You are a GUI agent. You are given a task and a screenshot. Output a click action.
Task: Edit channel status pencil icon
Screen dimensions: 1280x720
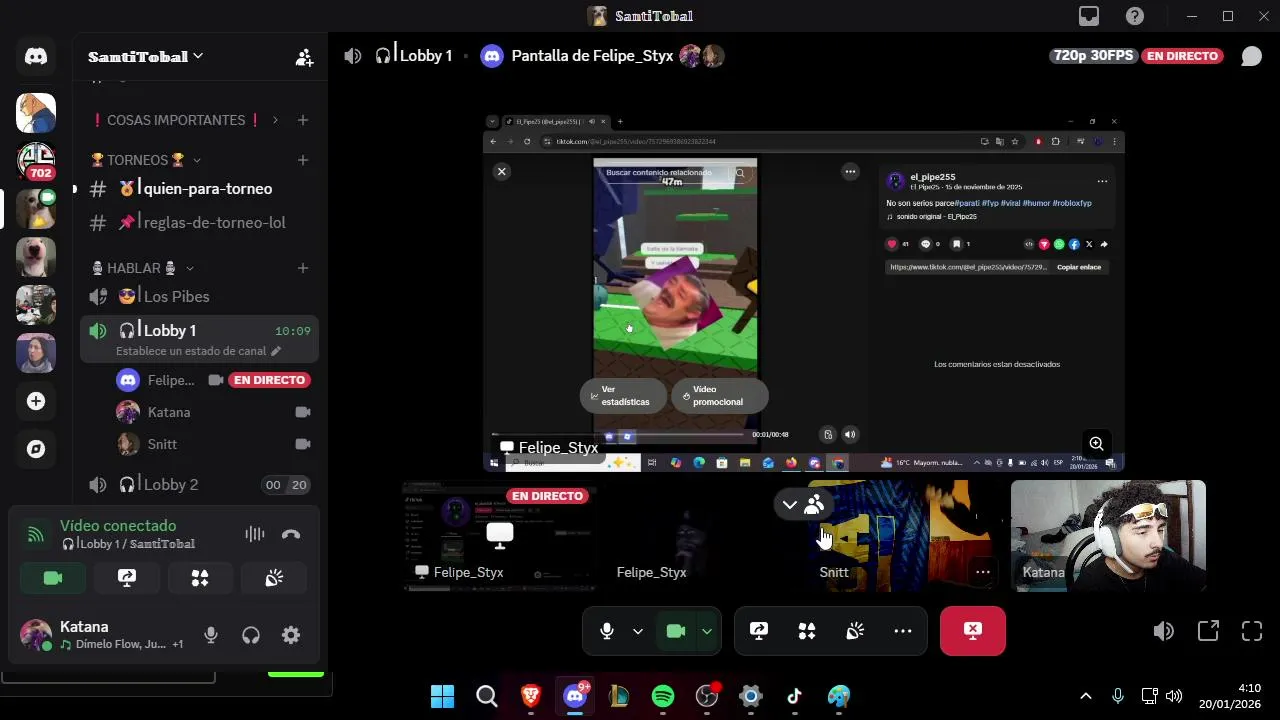(276, 351)
